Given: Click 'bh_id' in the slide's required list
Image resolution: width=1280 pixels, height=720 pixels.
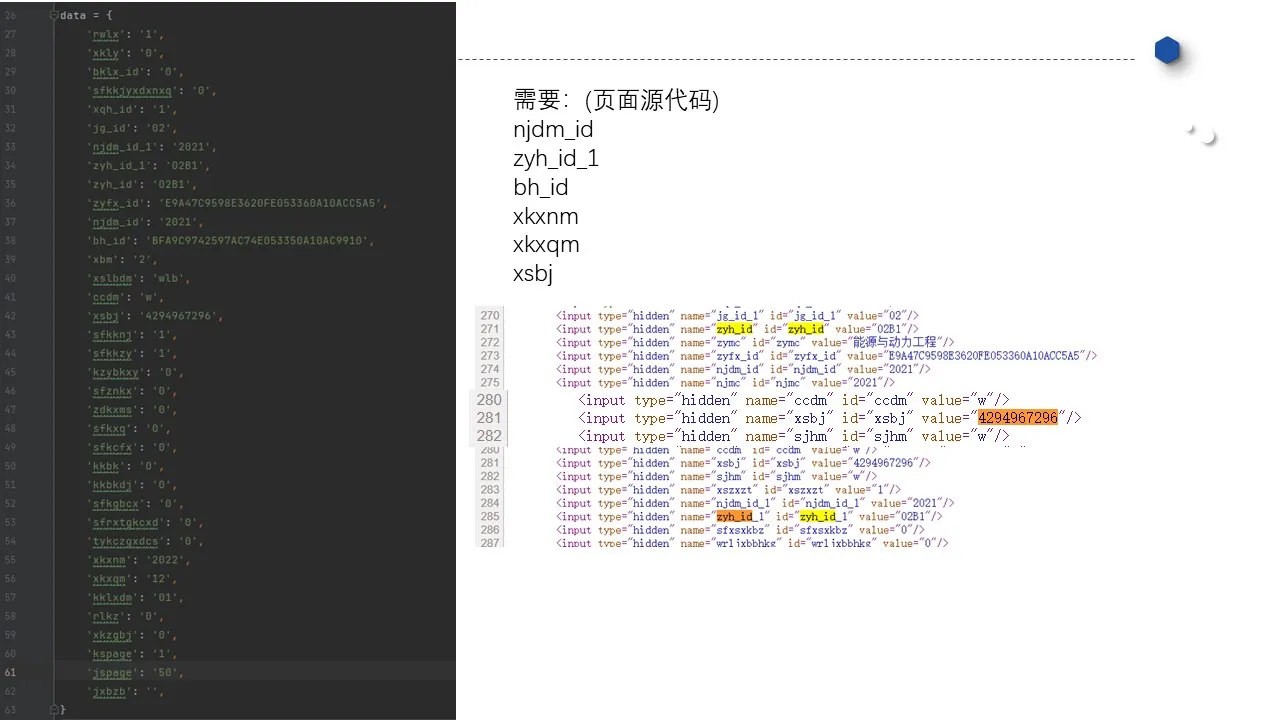Looking at the screenshot, I should (x=541, y=188).
